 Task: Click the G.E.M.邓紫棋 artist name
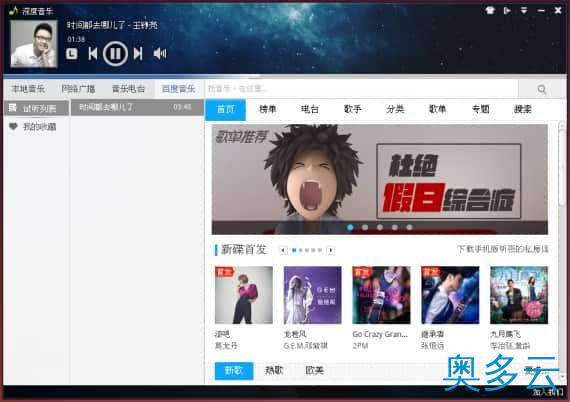305,346
